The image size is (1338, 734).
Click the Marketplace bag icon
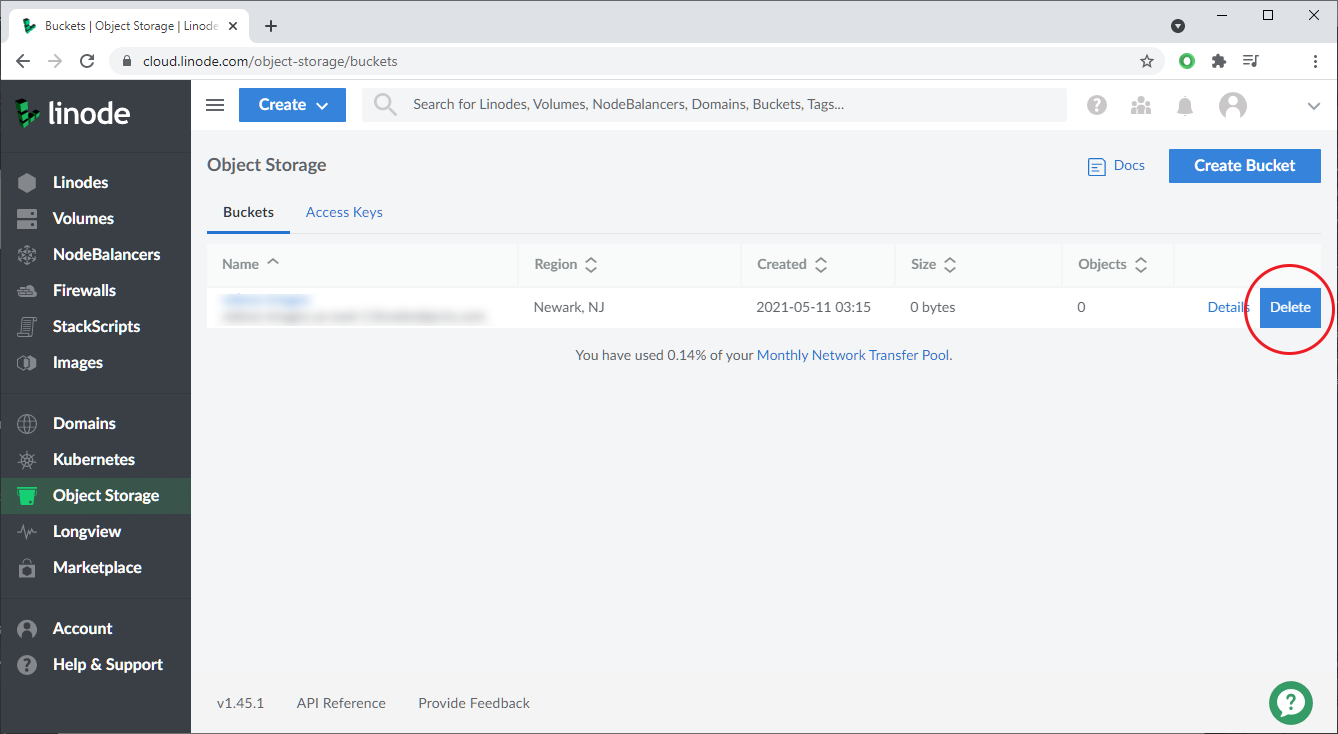point(27,567)
